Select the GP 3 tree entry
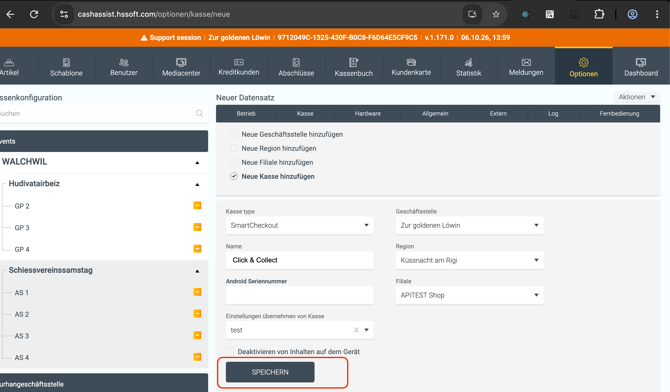Screen dimensions: 670x392 pyautogui.click(x=22, y=227)
